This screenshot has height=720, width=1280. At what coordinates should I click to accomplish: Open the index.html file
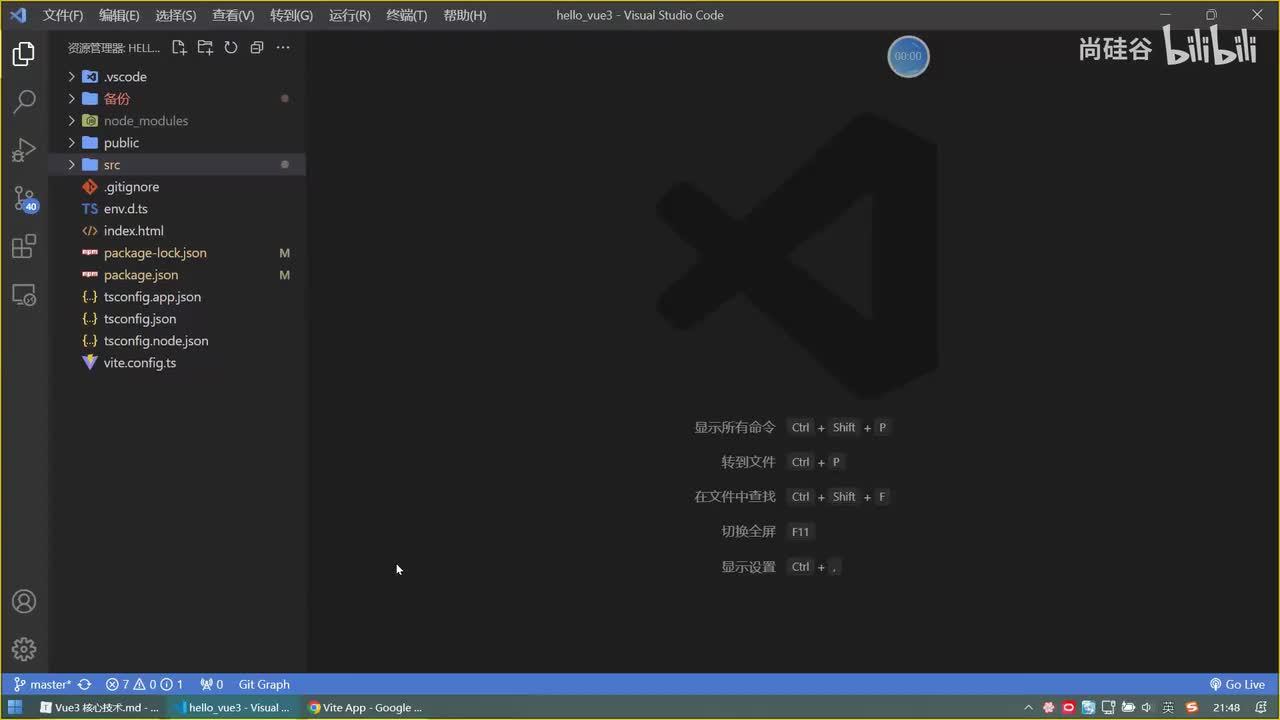[177, 231]
